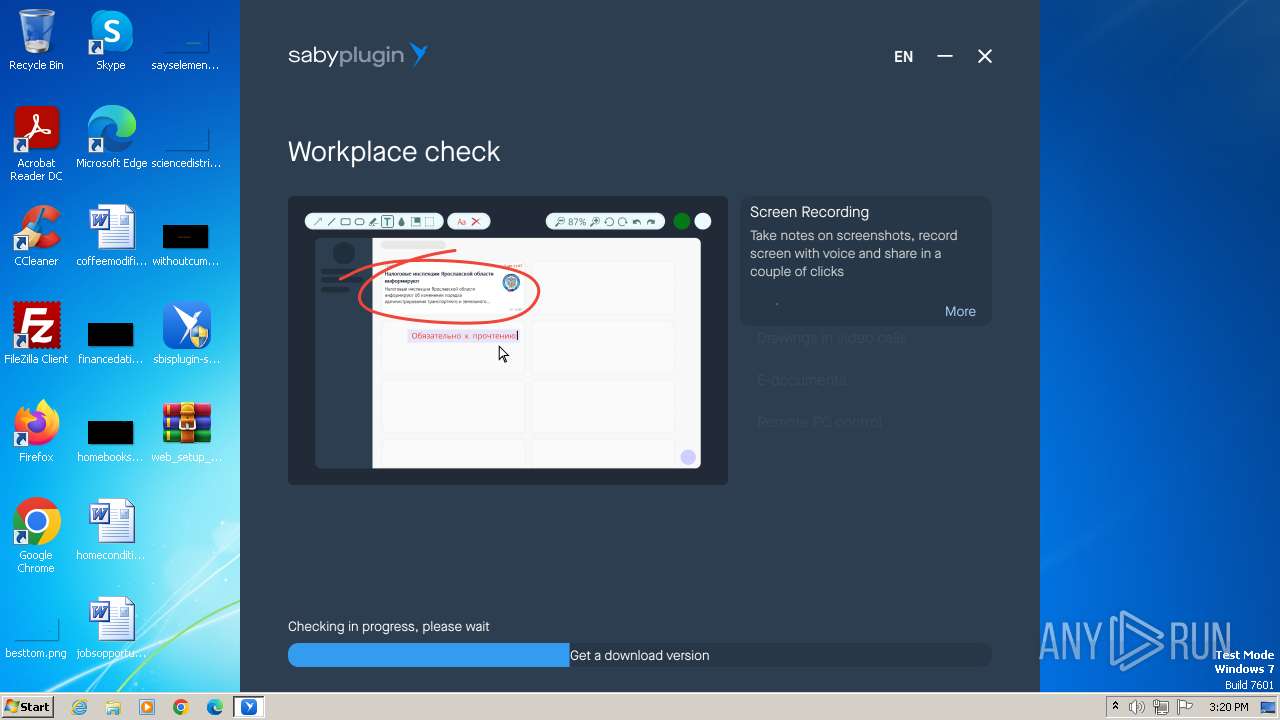Select the Screen Recording card title
This screenshot has width=1280, height=720.
[x=809, y=212]
